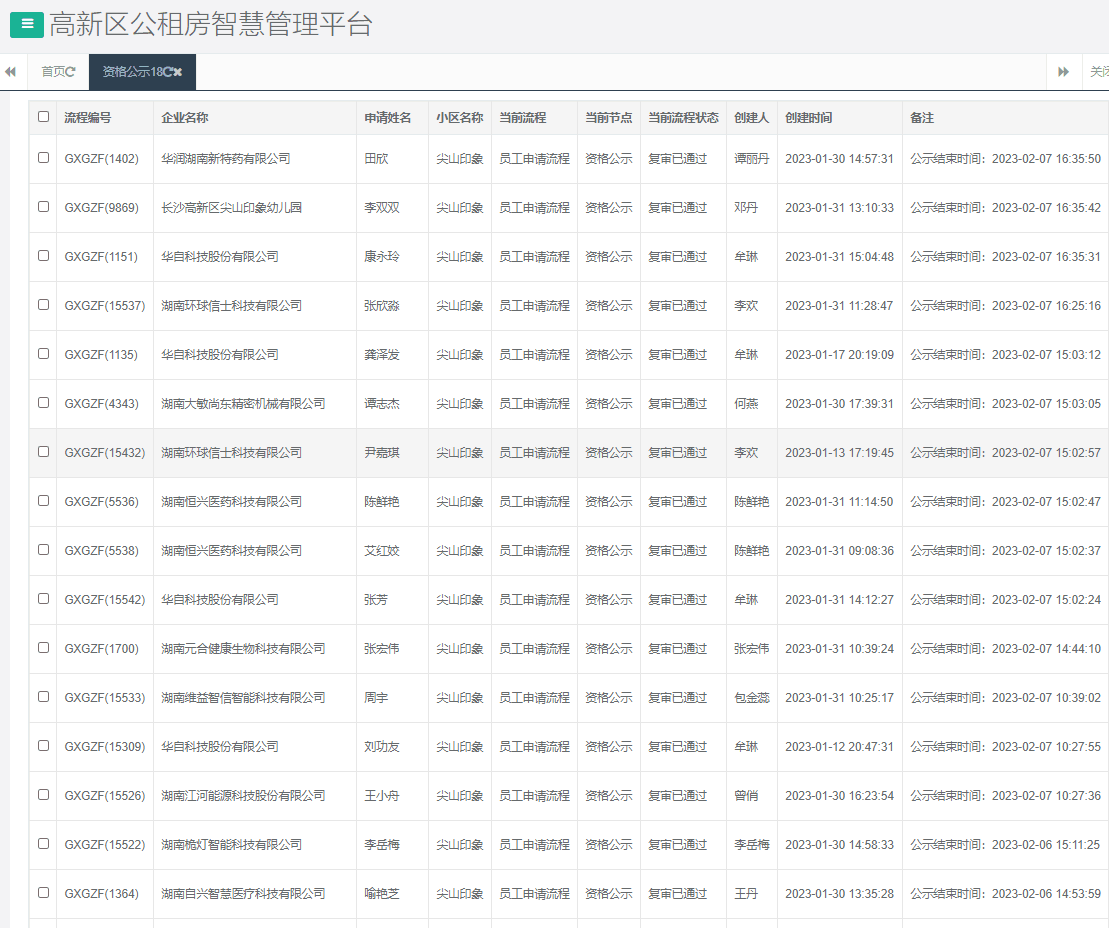The width and height of the screenshot is (1109, 928).
Task: Toggle the select-all checkbox in table header
Action: point(43,117)
